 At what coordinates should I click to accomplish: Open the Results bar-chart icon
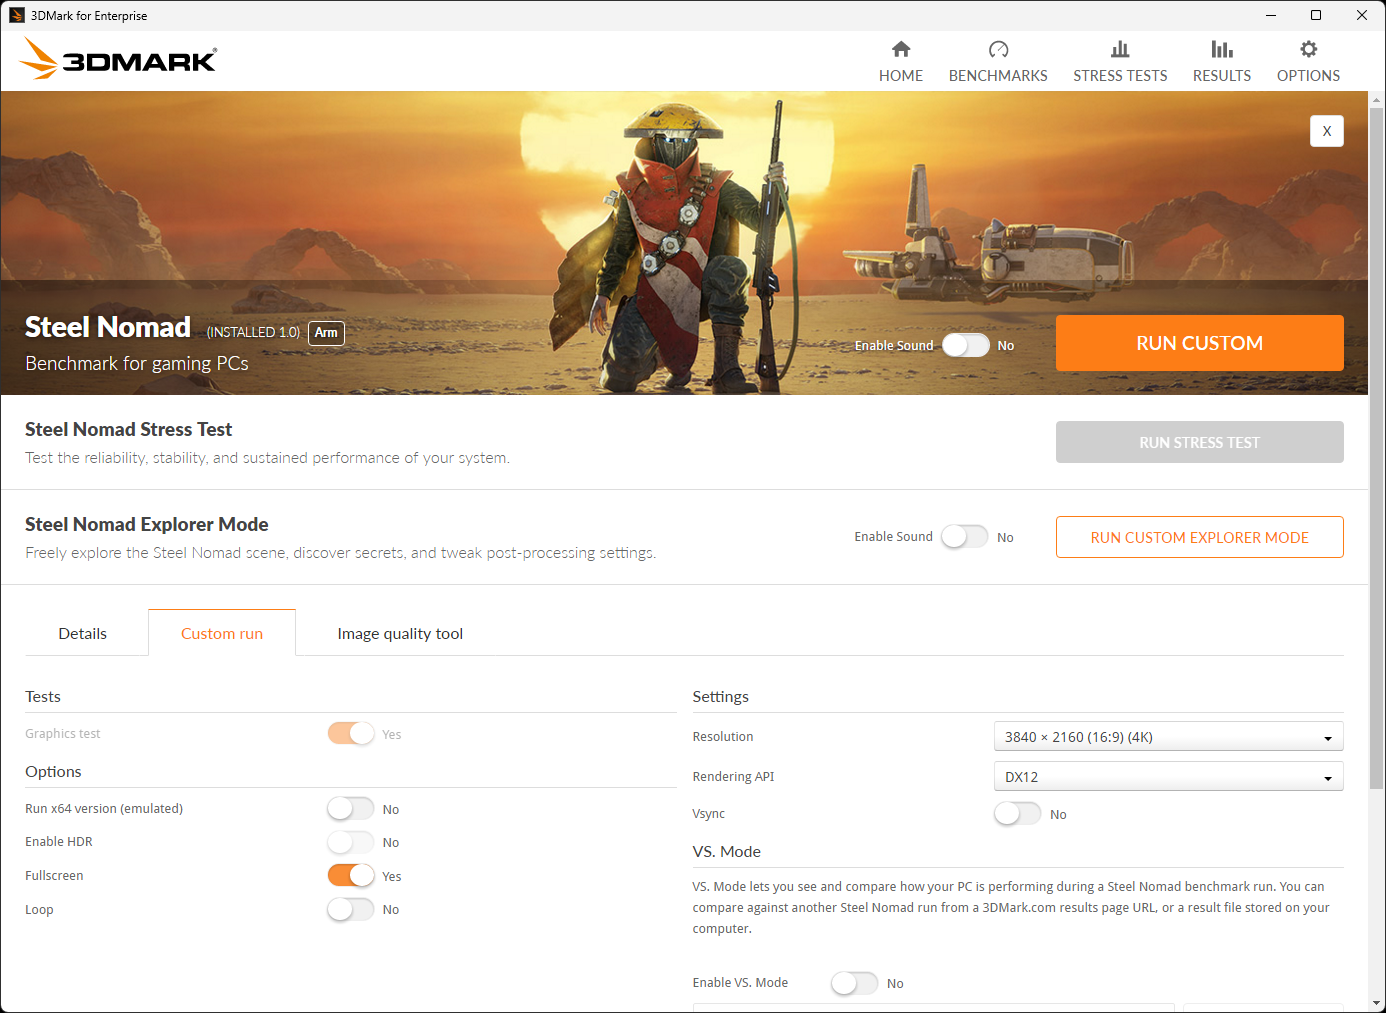(1222, 49)
